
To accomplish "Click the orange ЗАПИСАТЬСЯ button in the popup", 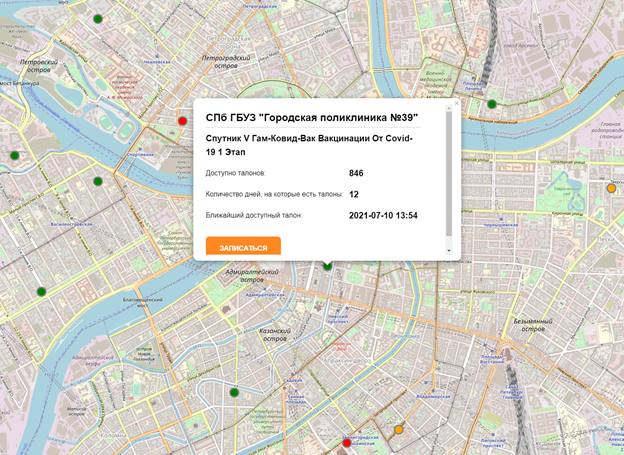I will click(243, 246).
